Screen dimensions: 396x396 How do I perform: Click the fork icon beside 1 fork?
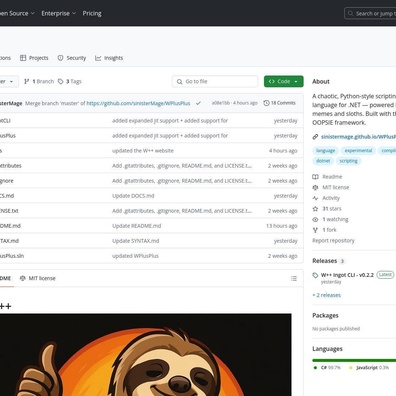(x=315, y=230)
